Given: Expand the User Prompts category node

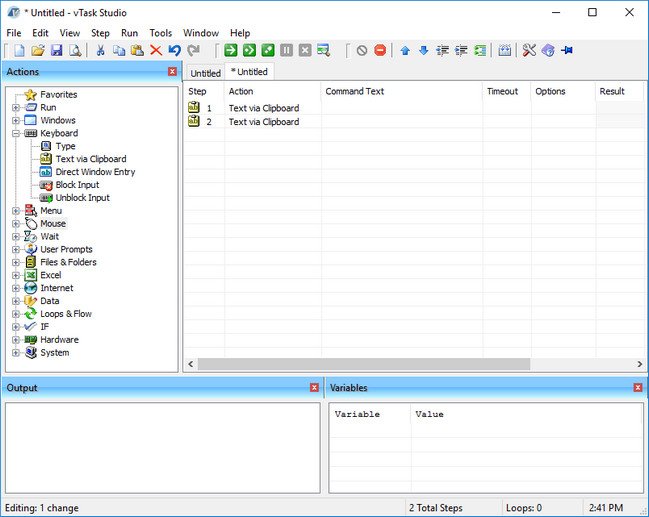Looking at the screenshot, I should click(x=16, y=250).
